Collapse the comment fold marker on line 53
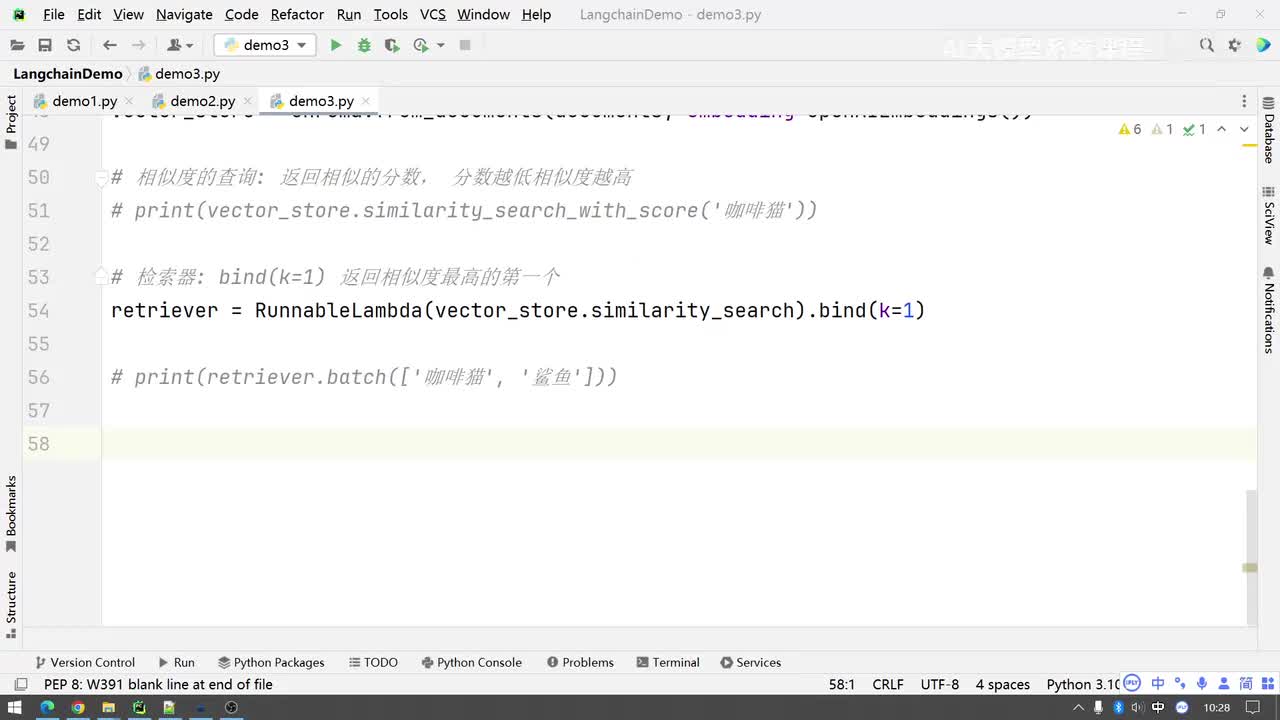 pos(101,277)
